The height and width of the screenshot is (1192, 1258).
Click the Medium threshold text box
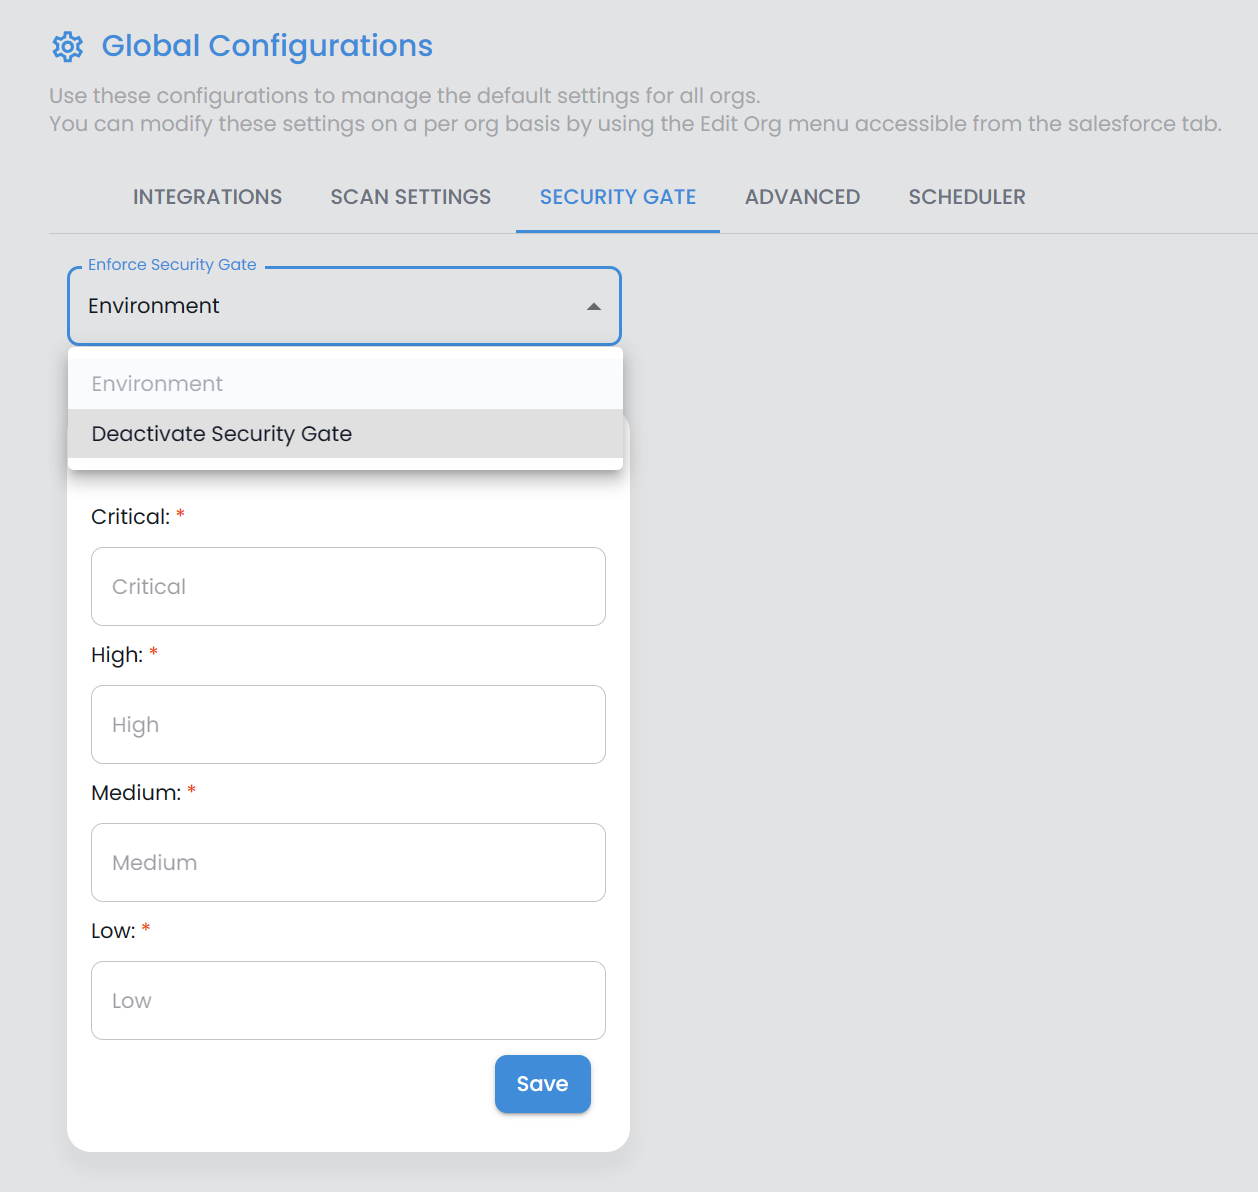point(348,863)
